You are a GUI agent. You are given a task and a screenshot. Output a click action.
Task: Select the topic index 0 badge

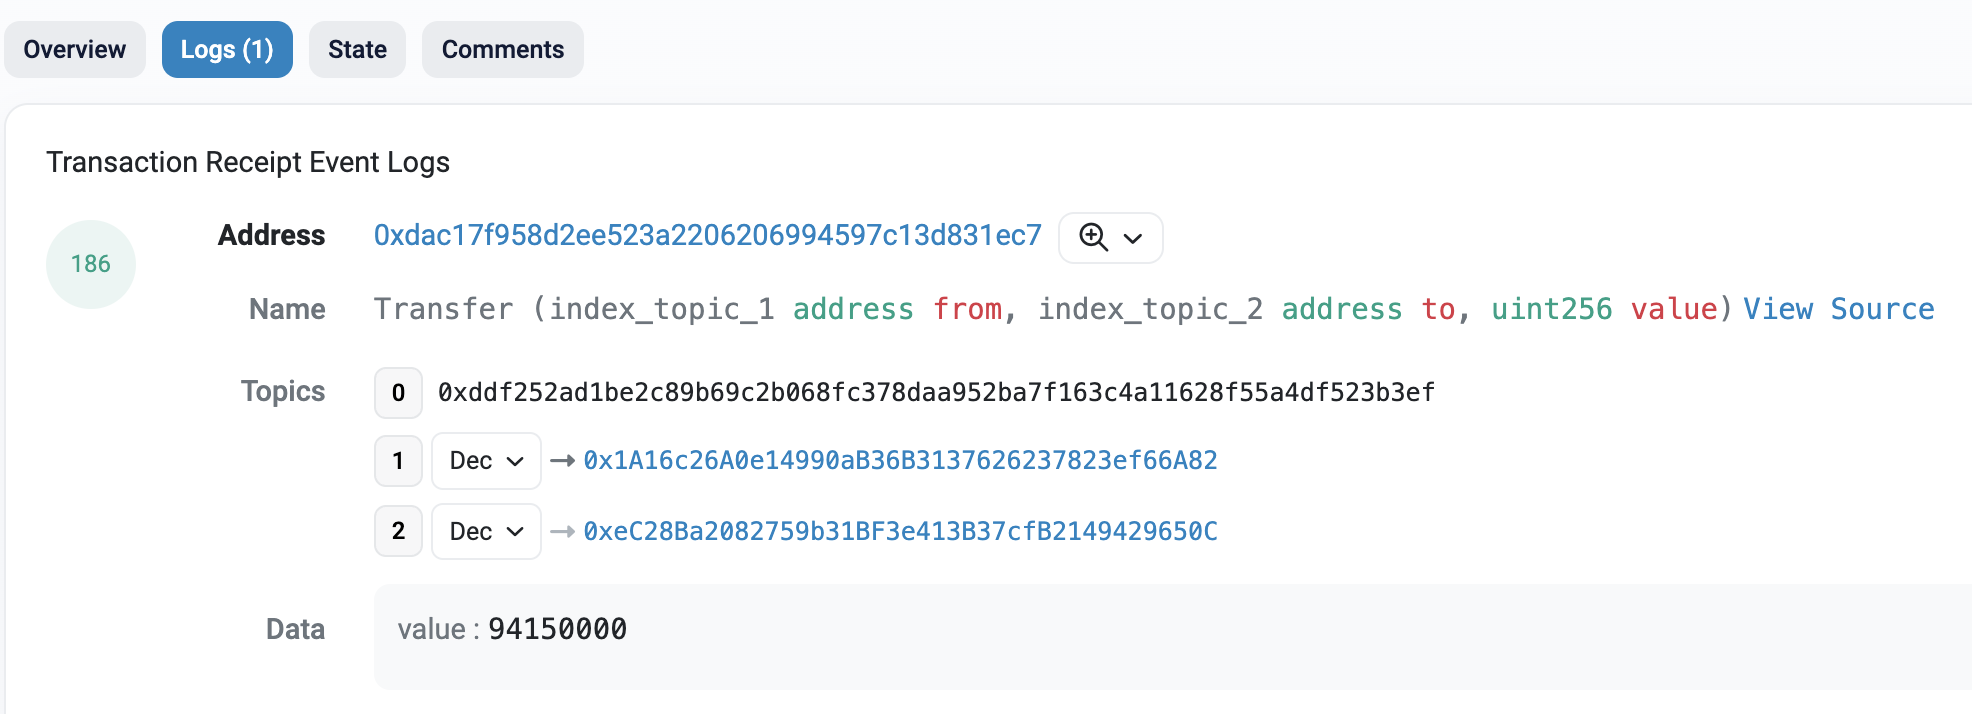coord(398,392)
